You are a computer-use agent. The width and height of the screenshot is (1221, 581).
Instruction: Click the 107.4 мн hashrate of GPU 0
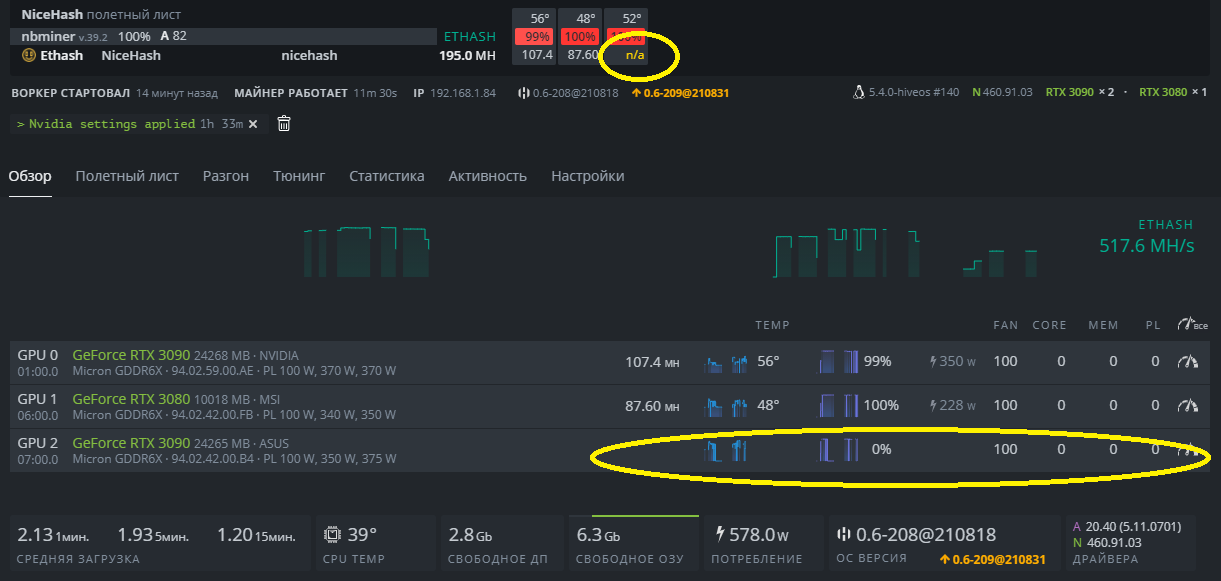652,362
